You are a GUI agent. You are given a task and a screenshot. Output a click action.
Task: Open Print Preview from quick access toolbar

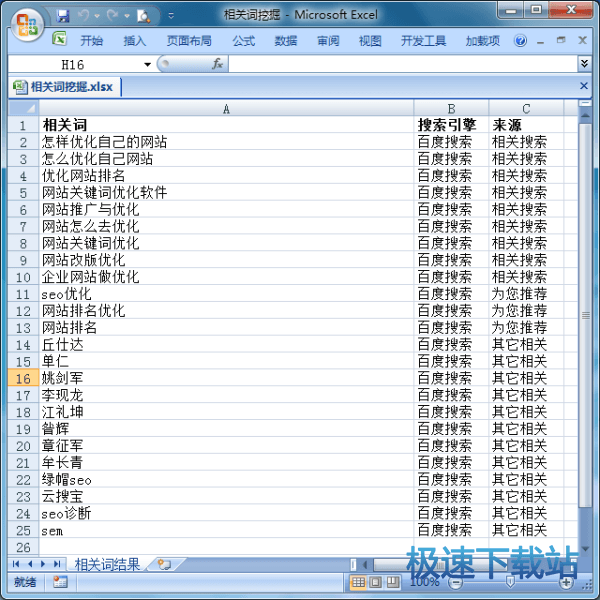coord(143,16)
